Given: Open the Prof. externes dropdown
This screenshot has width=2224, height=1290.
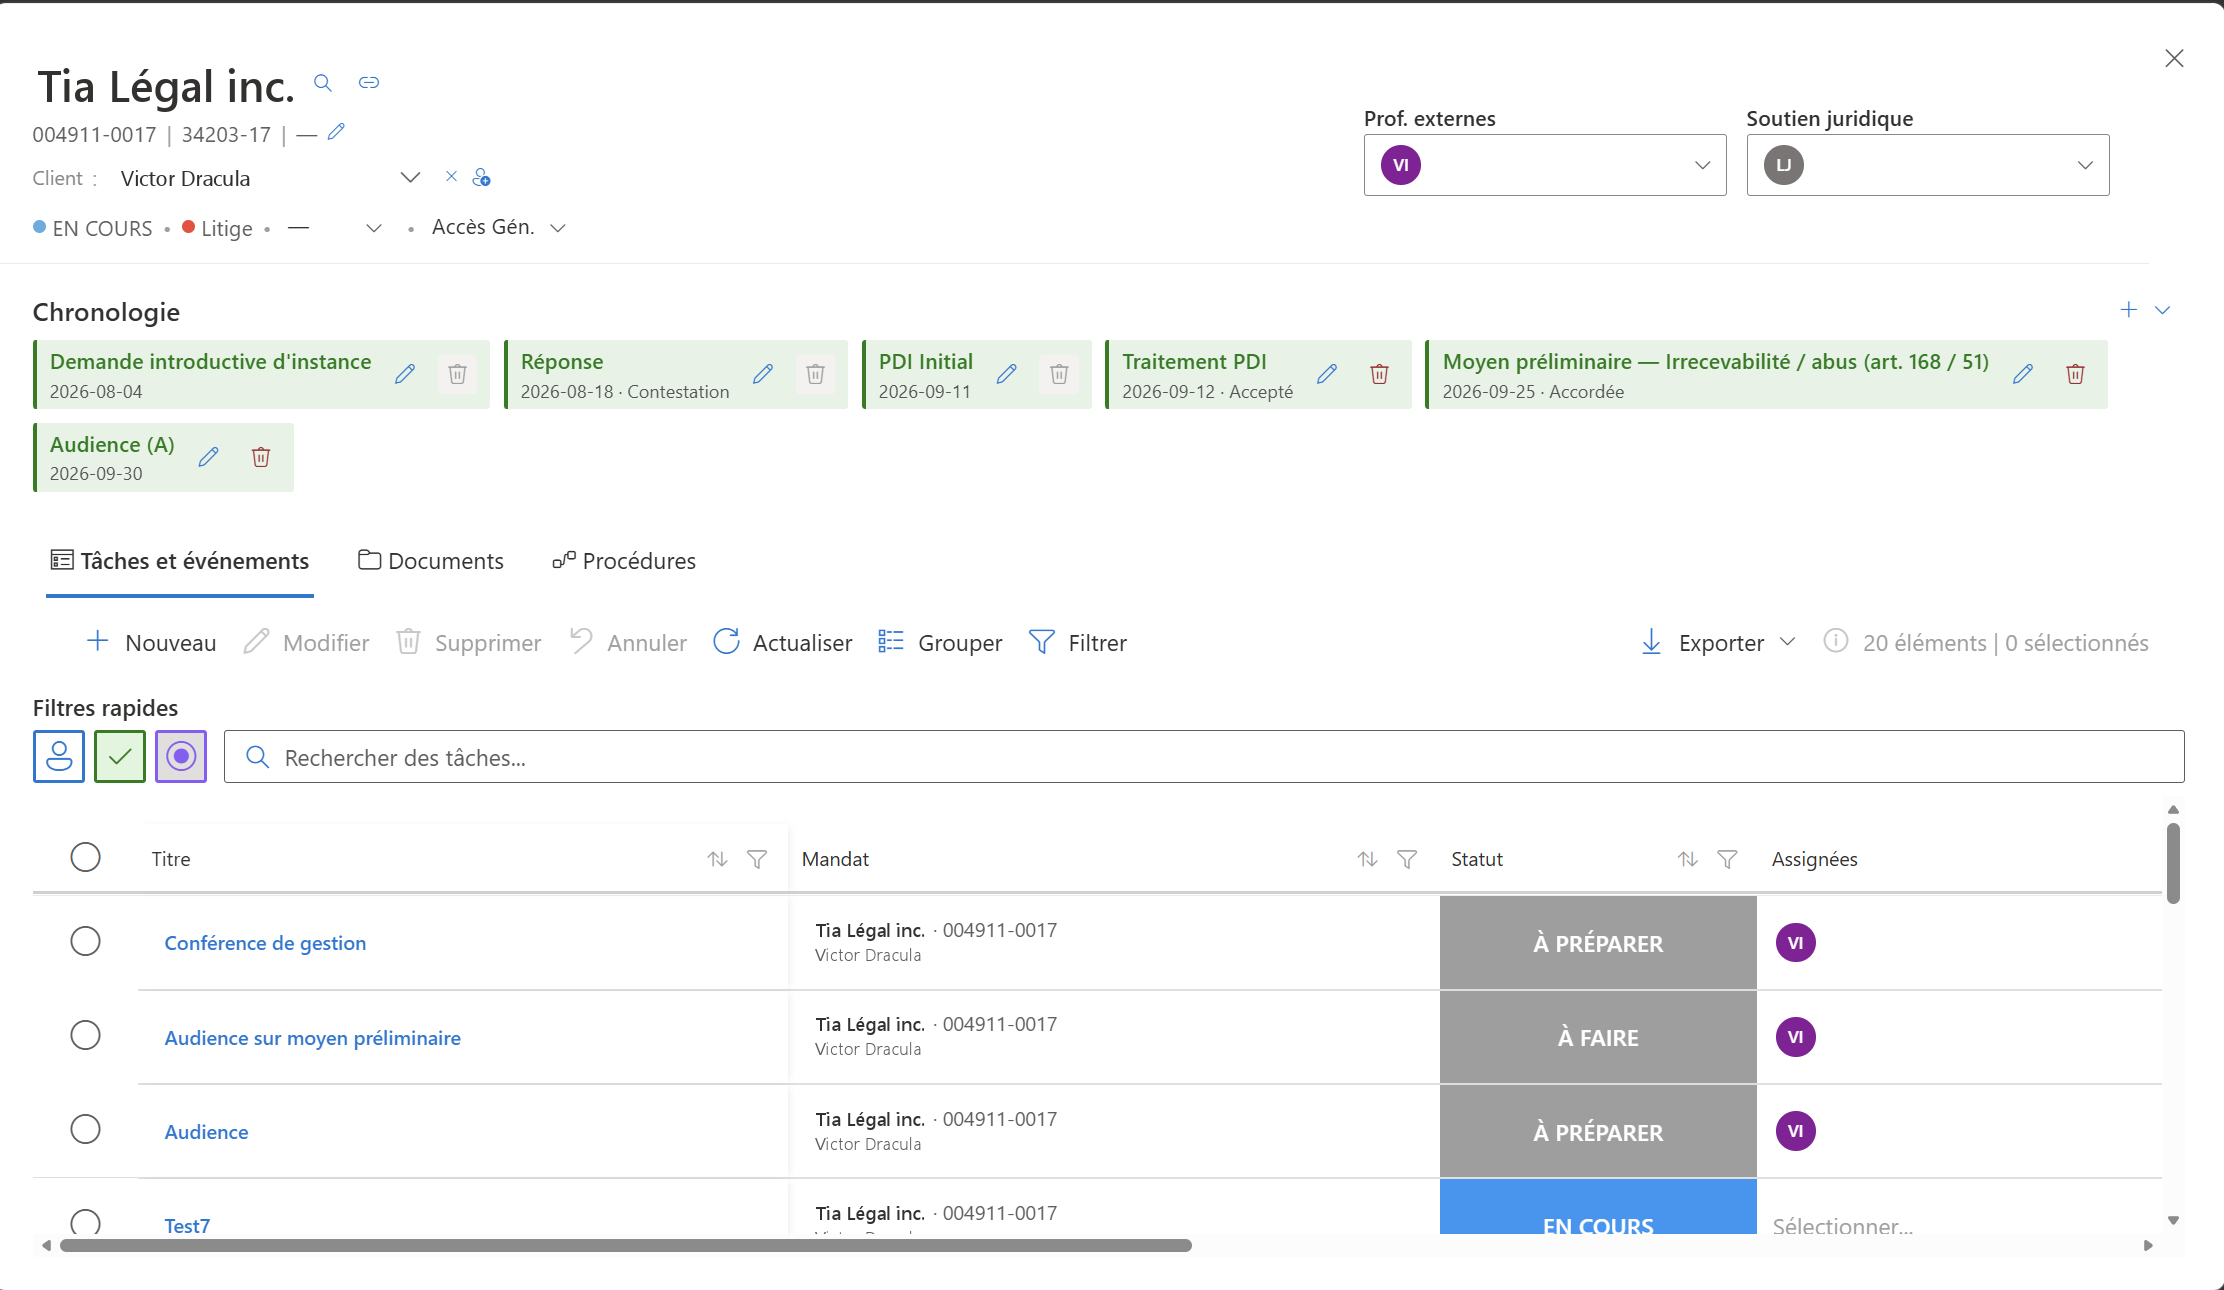Looking at the screenshot, I should coord(1545,165).
